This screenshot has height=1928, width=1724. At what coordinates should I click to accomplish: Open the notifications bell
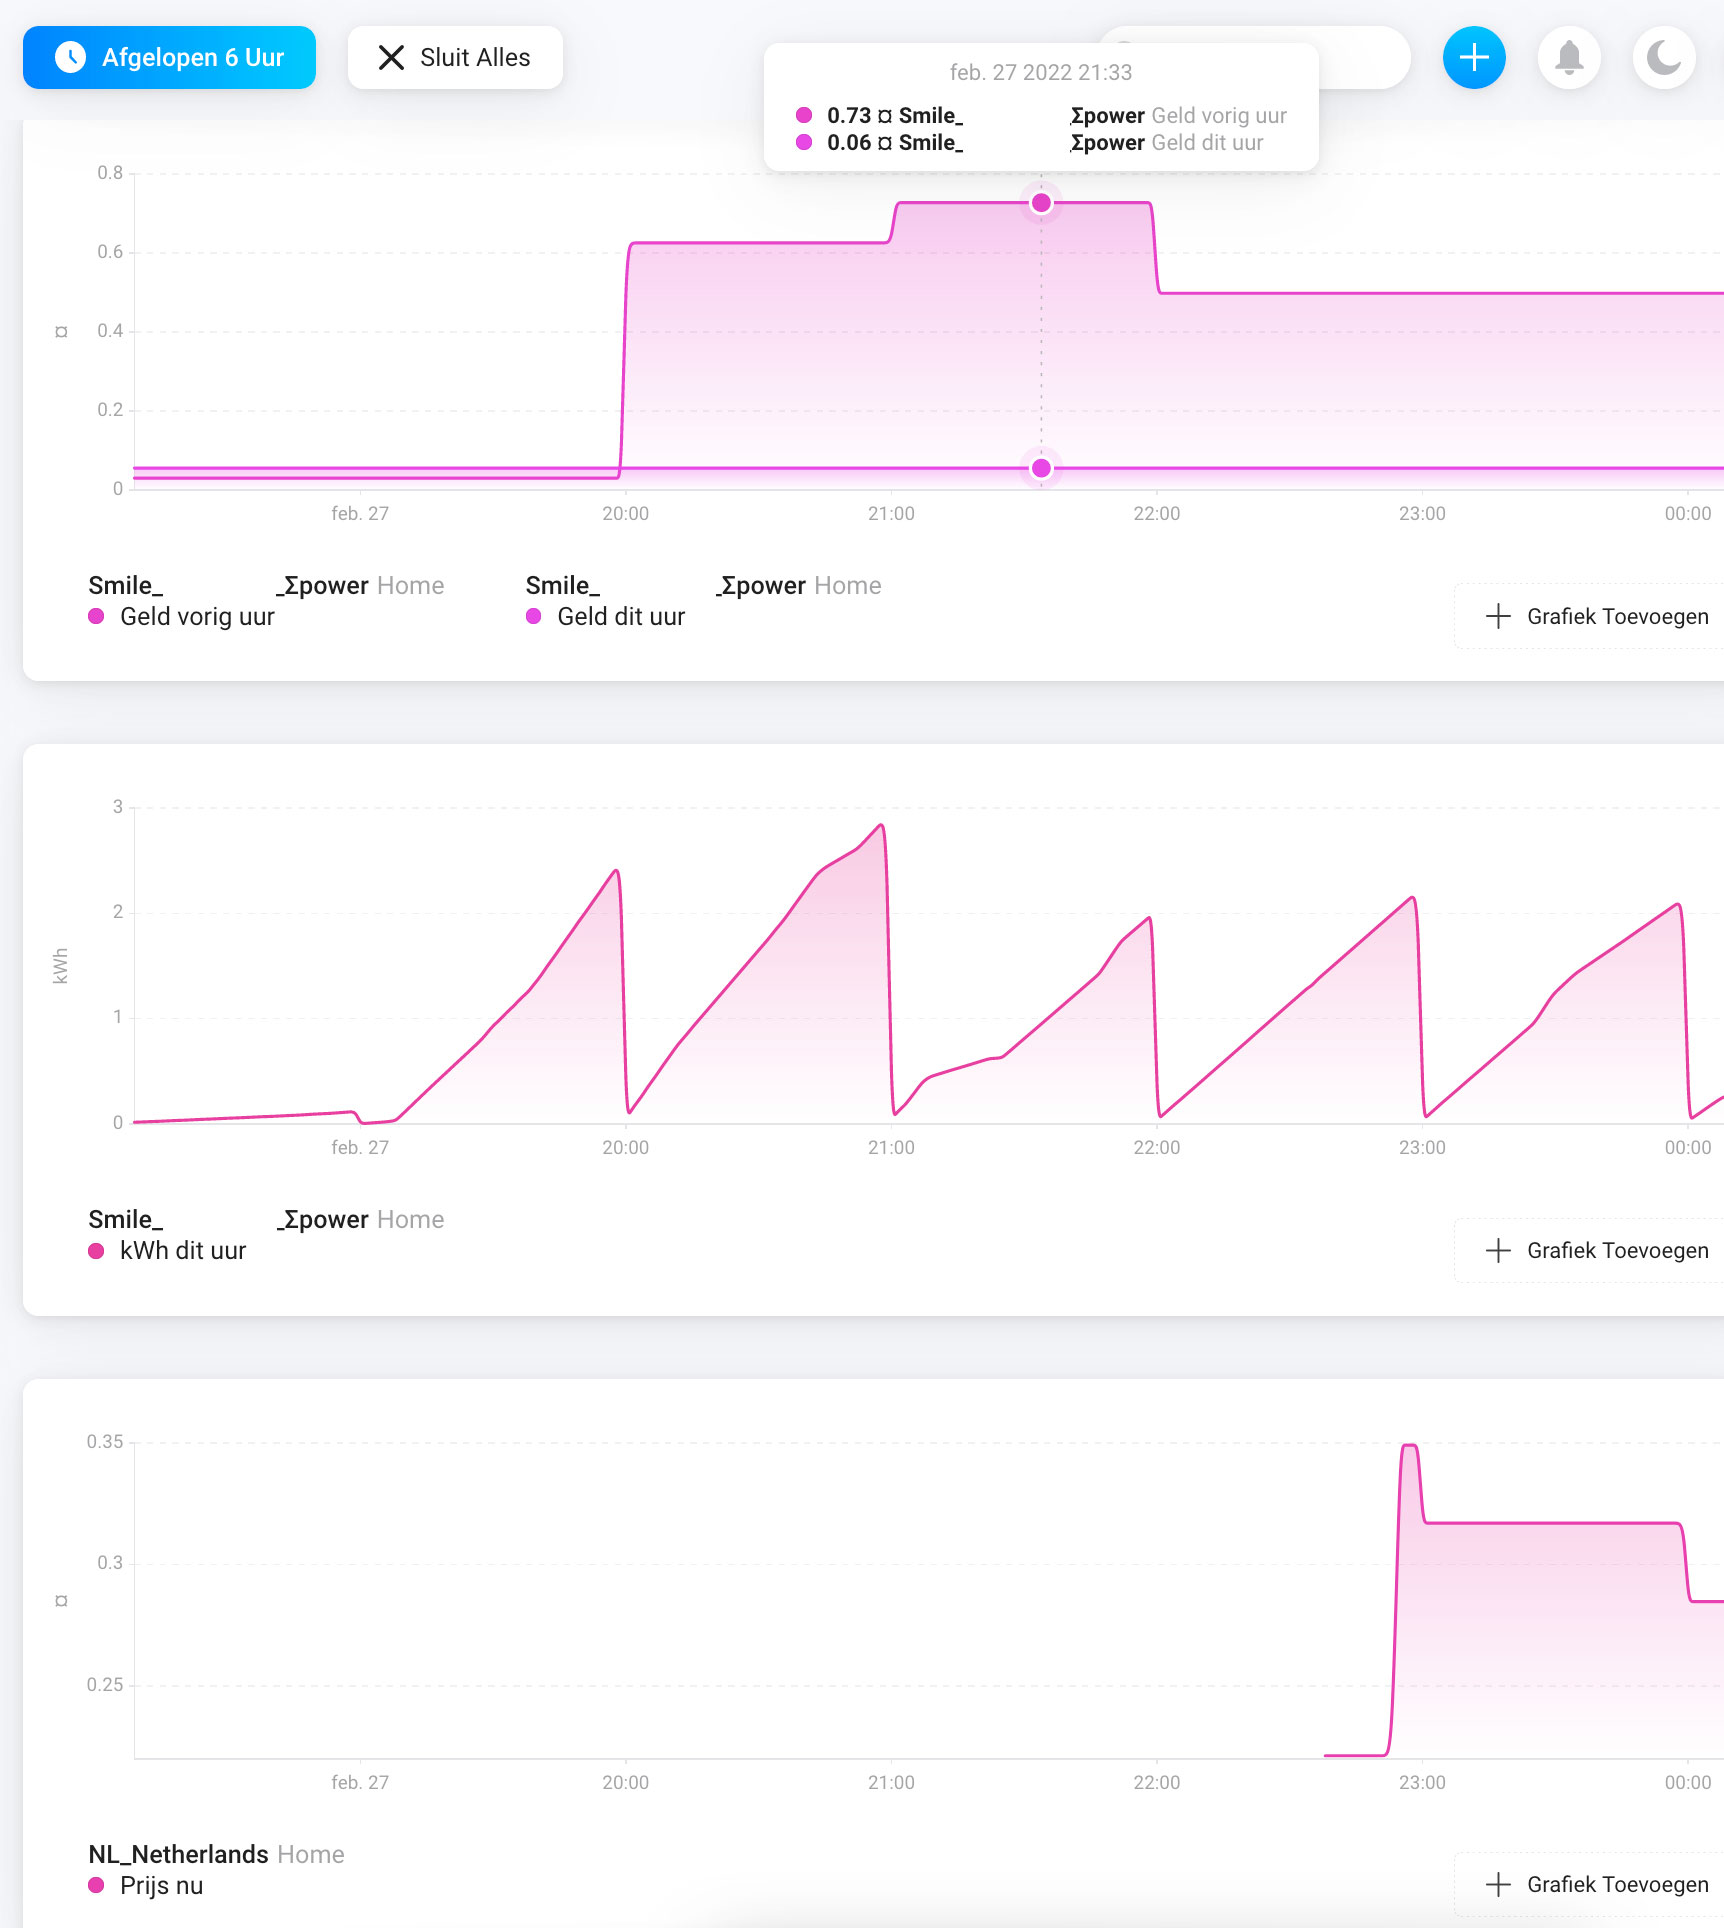[x=1569, y=57]
